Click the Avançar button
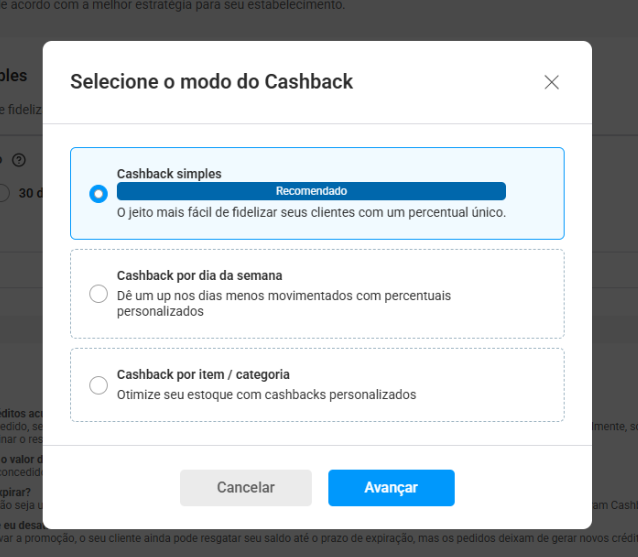Screen dimensions: 638x557 click(391, 488)
